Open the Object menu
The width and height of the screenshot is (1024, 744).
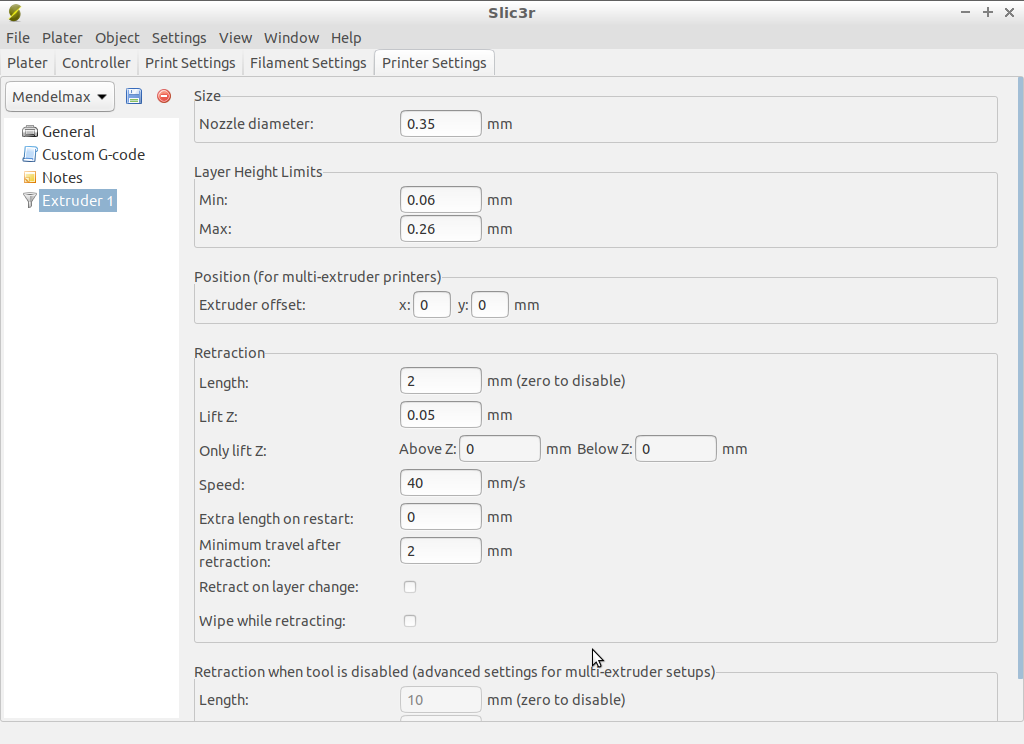(117, 38)
